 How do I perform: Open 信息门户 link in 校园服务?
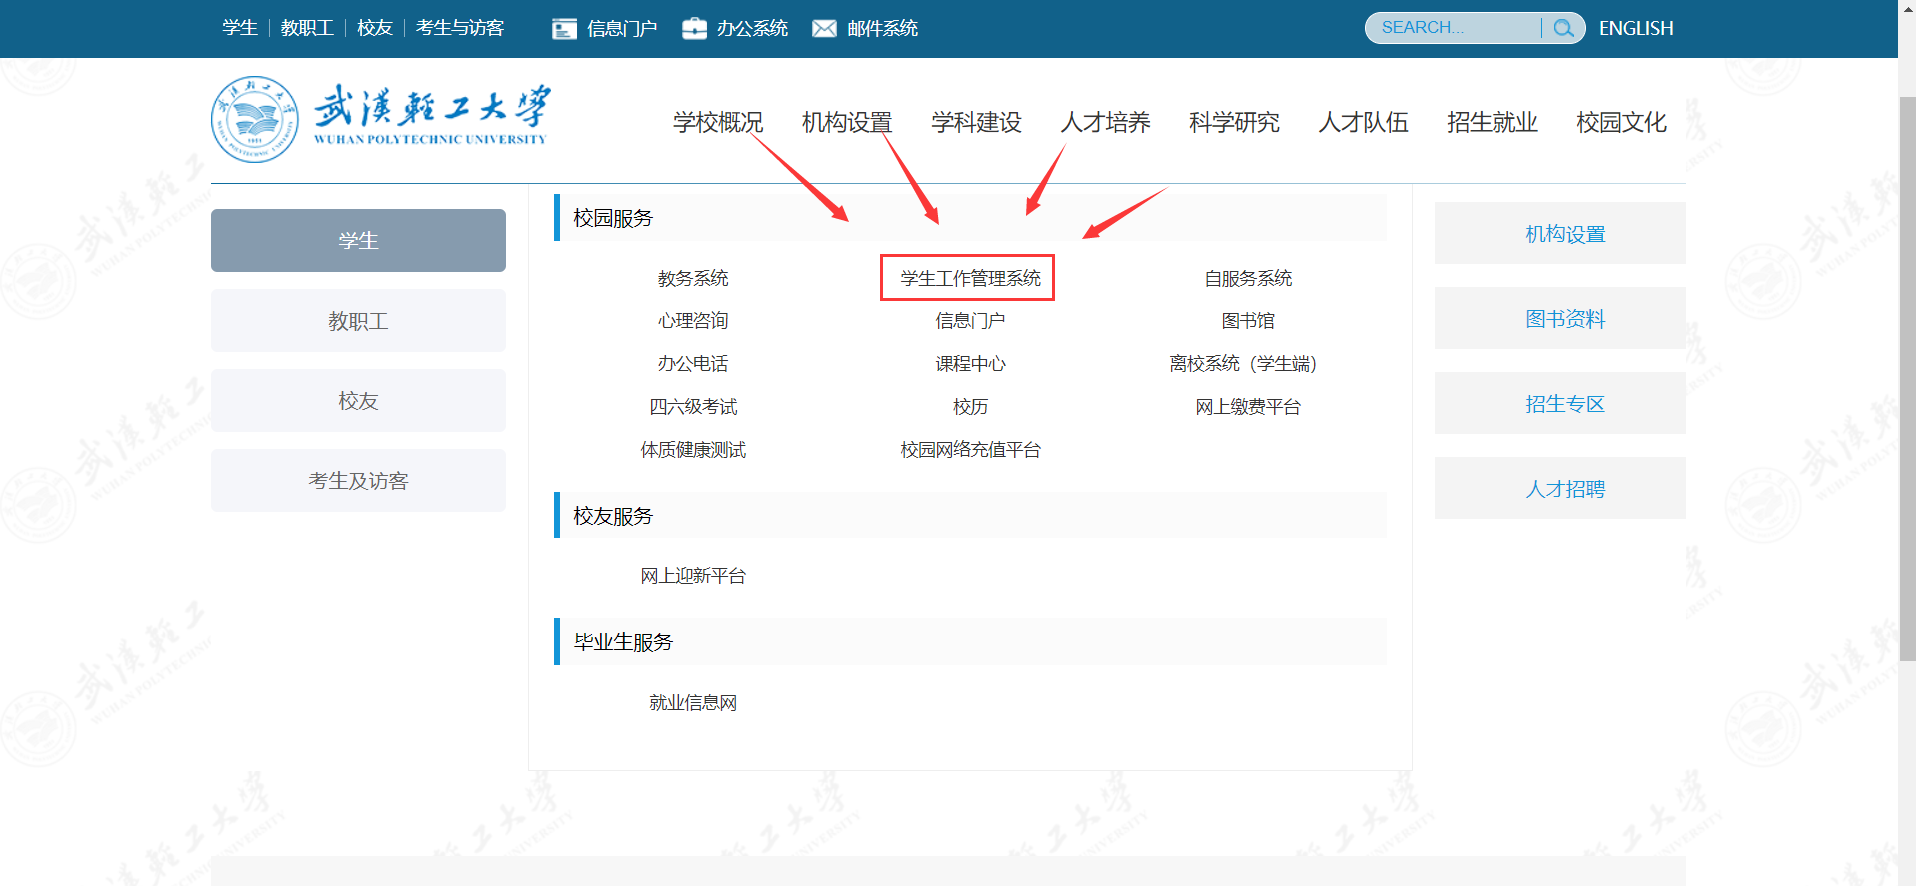point(970,321)
